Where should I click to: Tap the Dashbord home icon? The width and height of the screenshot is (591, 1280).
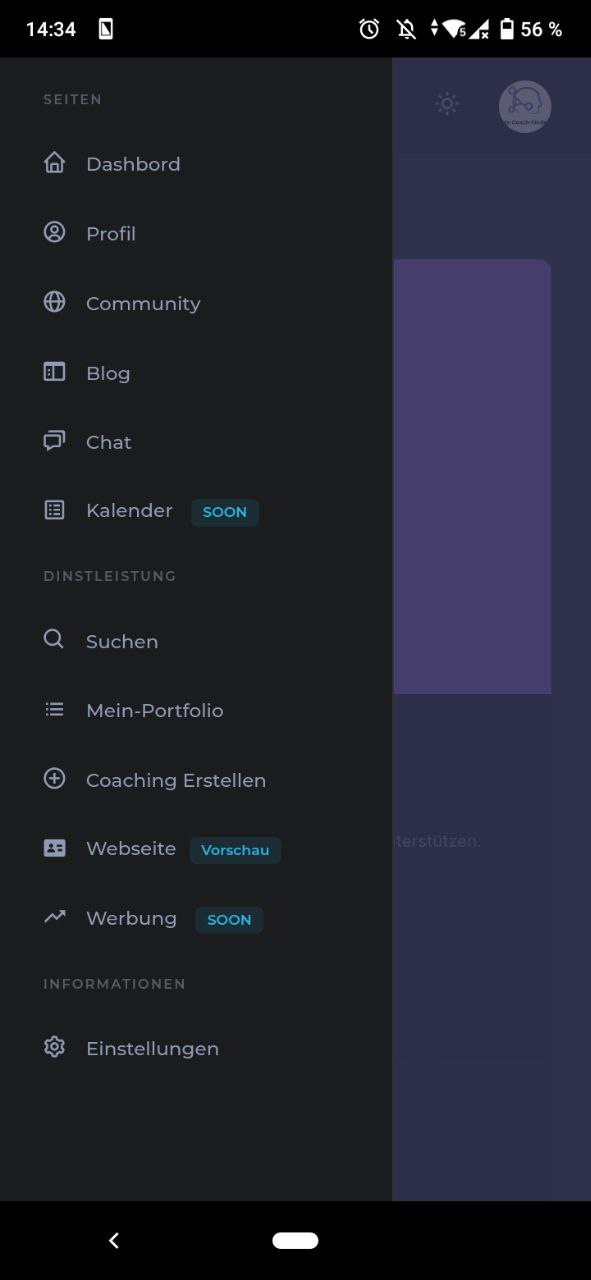(54, 163)
